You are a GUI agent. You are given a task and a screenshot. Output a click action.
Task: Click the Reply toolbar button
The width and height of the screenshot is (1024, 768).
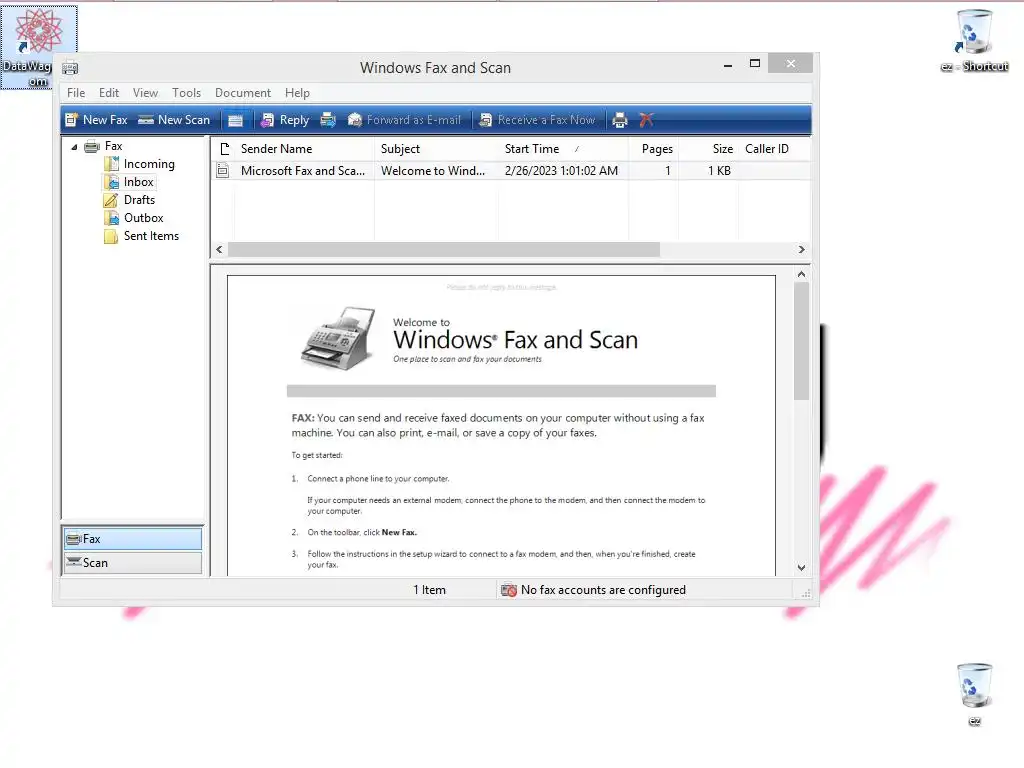(x=285, y=120)
